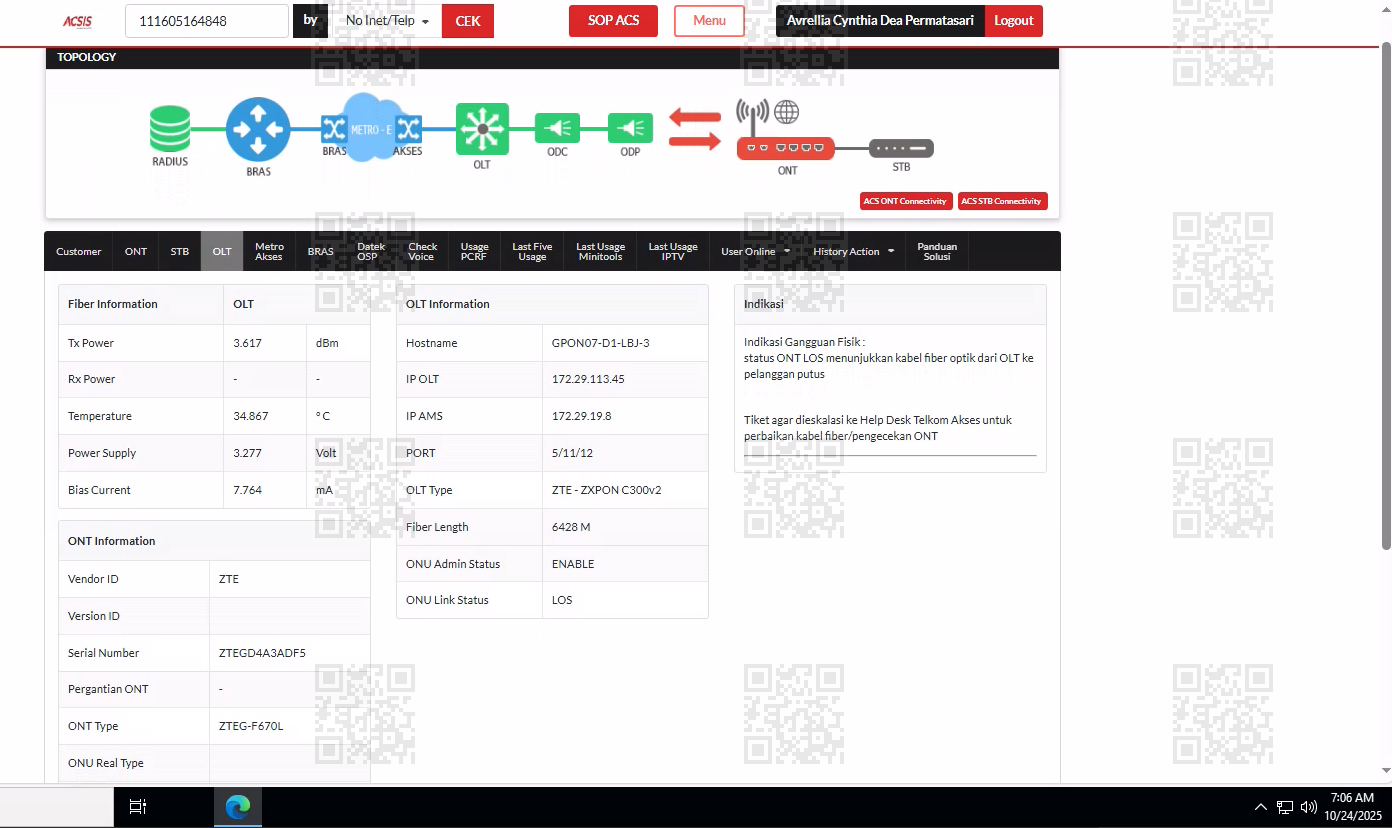Click ONU Link Status LOS value

pyautogui.click(x=562, y=600)
